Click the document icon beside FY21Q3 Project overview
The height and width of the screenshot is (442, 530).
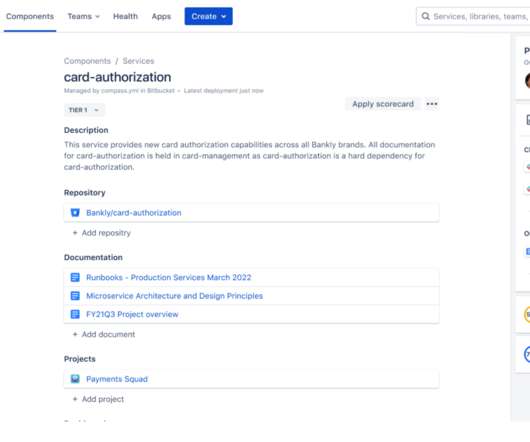75,314
